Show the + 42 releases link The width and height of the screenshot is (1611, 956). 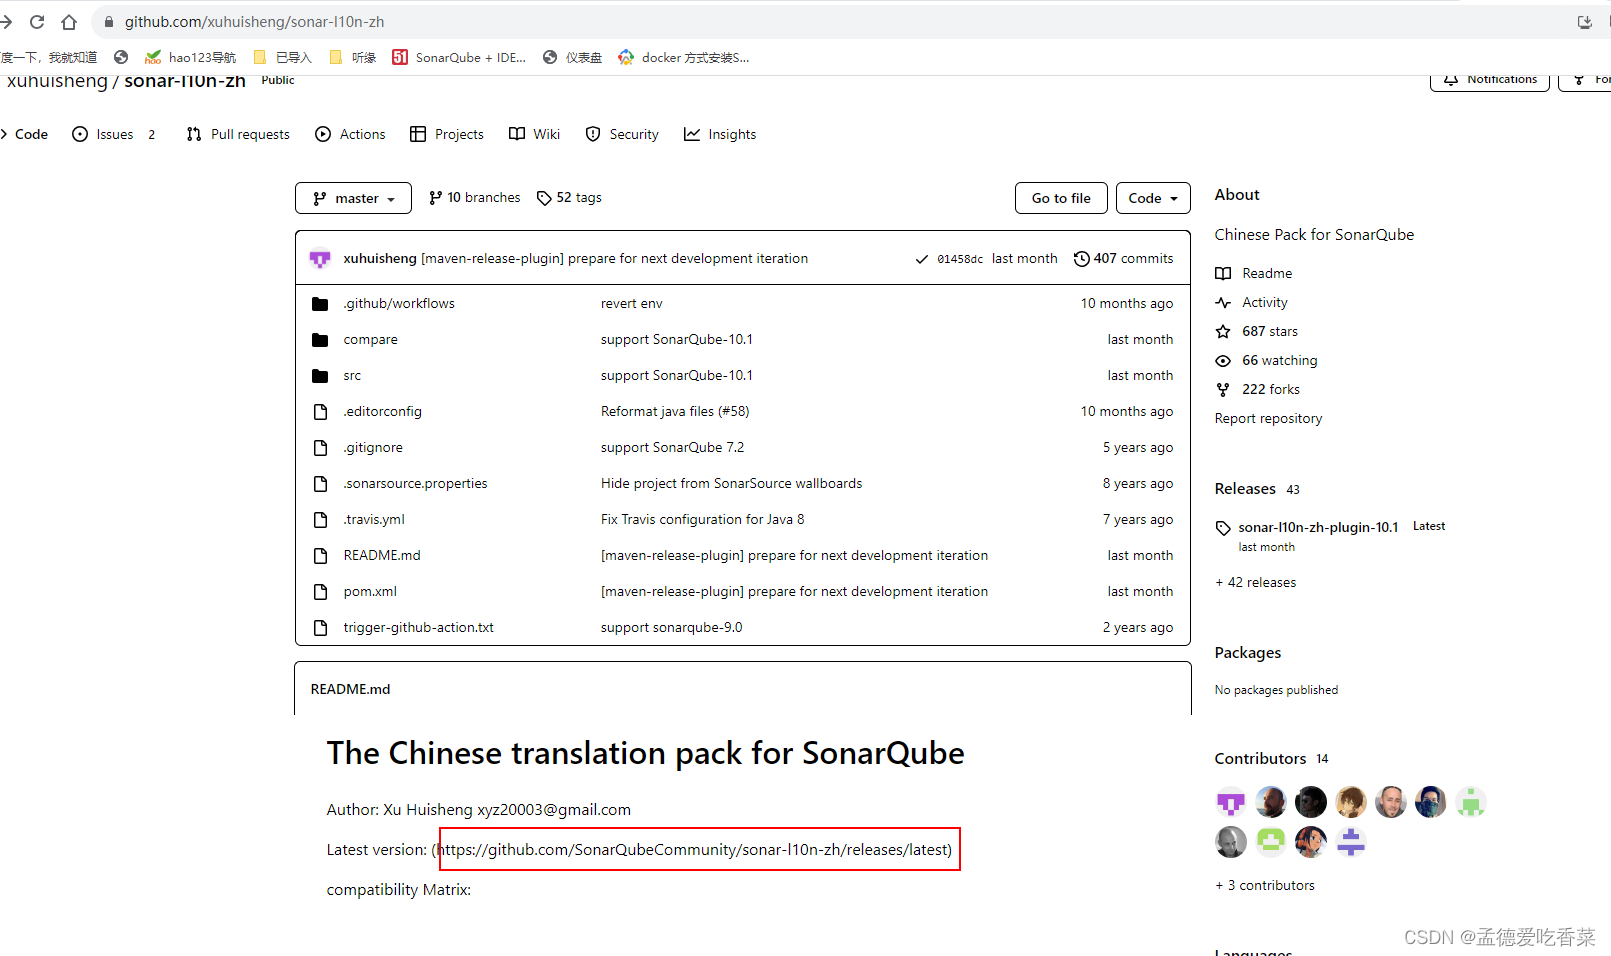coord(1255,582)
